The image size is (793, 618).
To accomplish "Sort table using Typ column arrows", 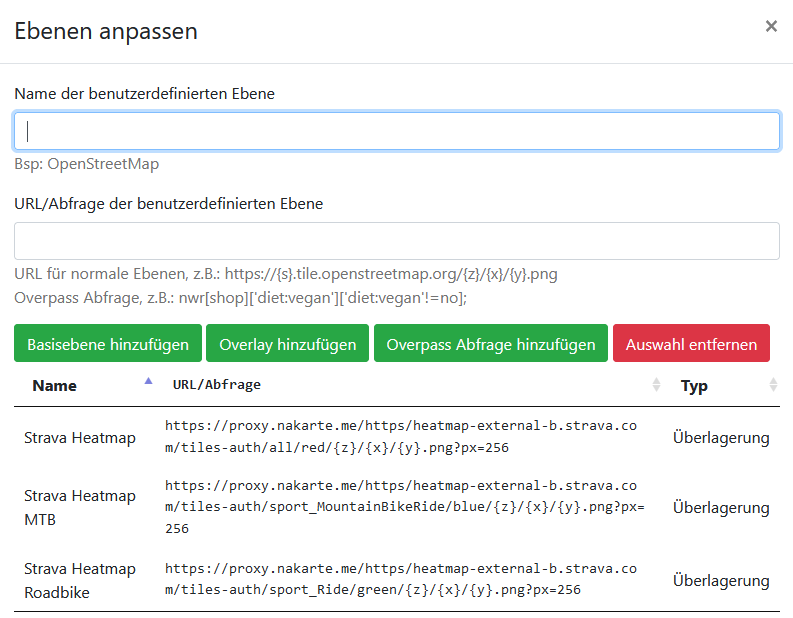I will pyautogui.click(x=773, y=385).
